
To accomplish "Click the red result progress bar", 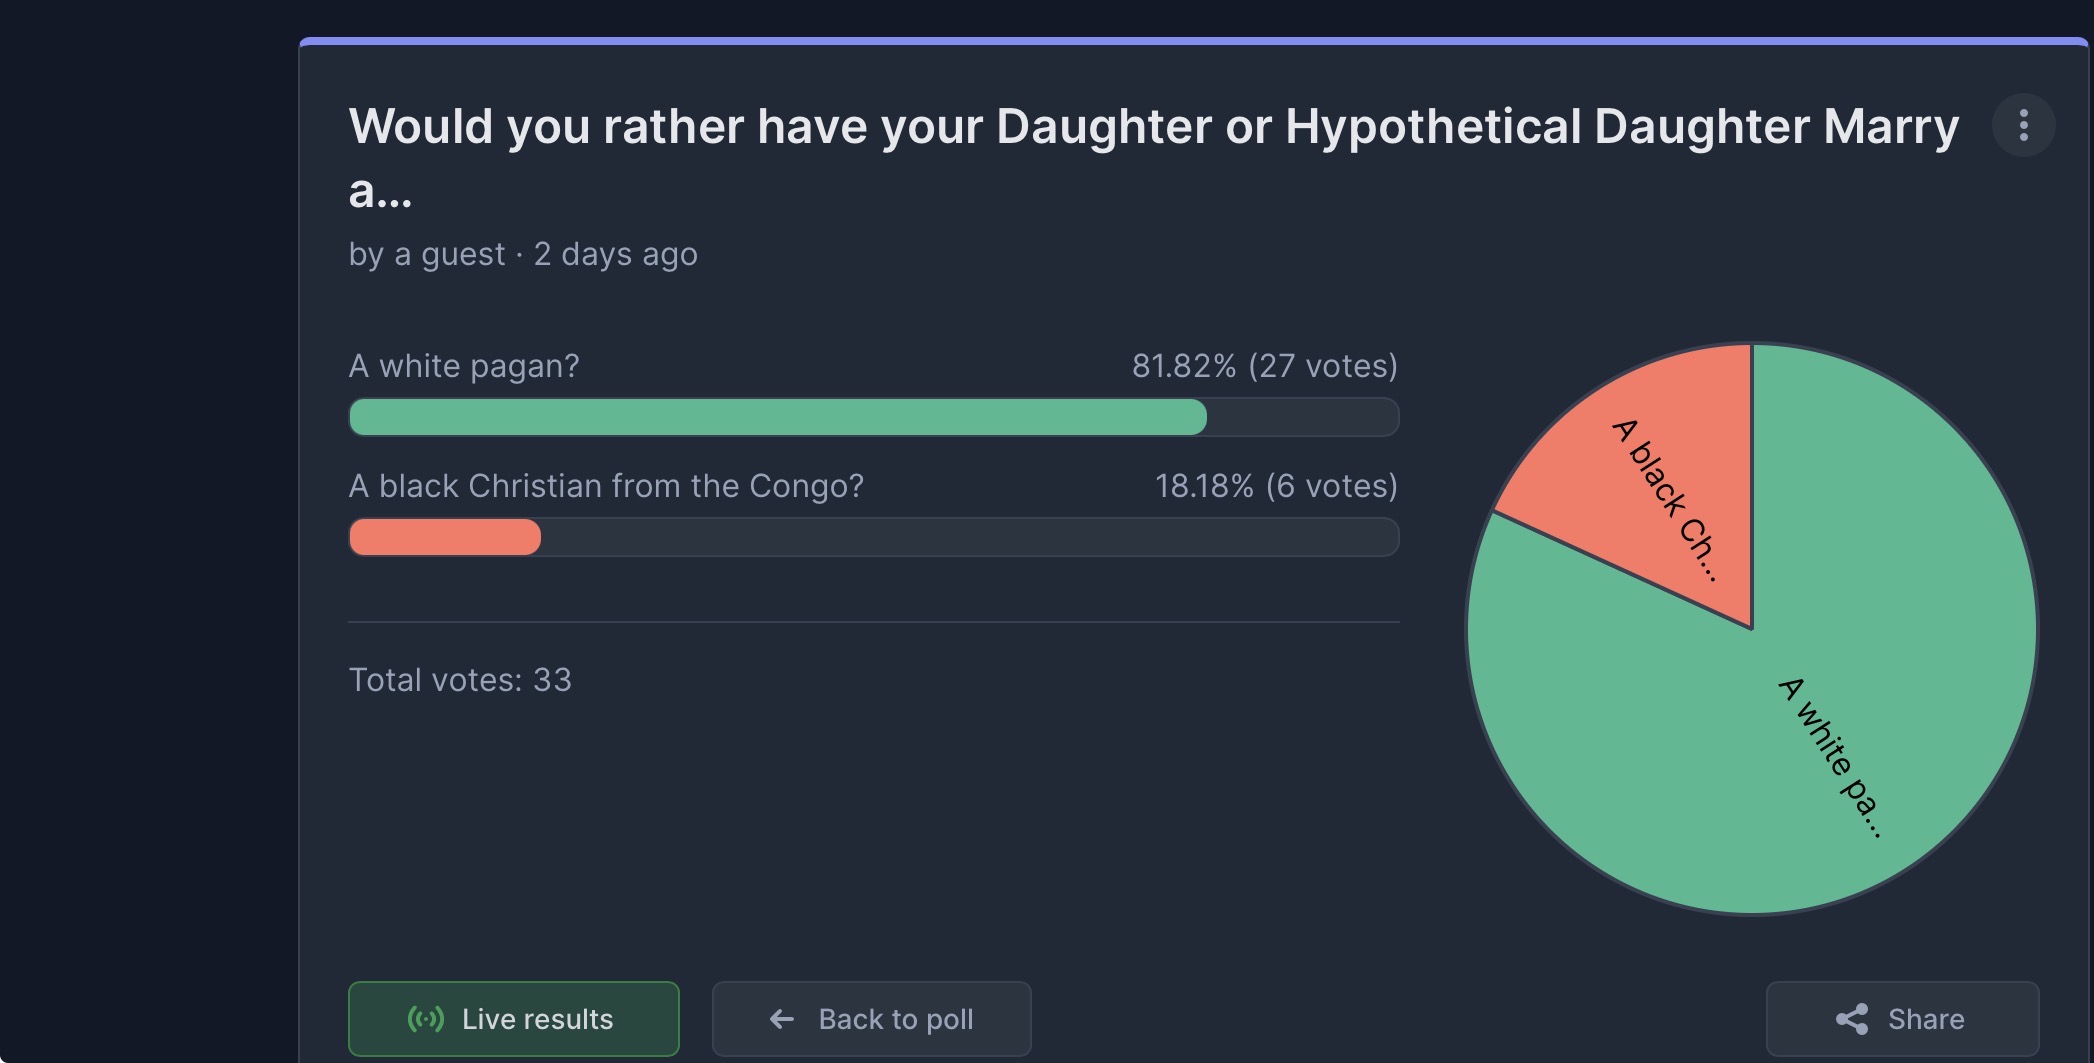I will [x=445, y=537].
